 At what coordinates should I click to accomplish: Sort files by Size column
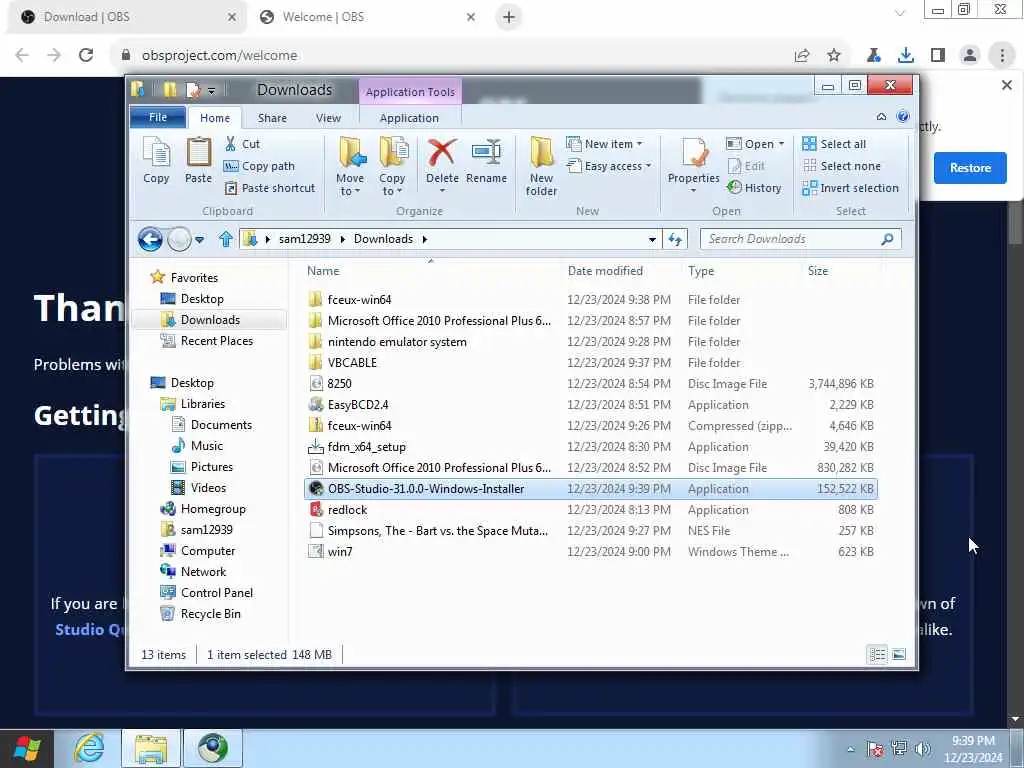tap(818, 271)
